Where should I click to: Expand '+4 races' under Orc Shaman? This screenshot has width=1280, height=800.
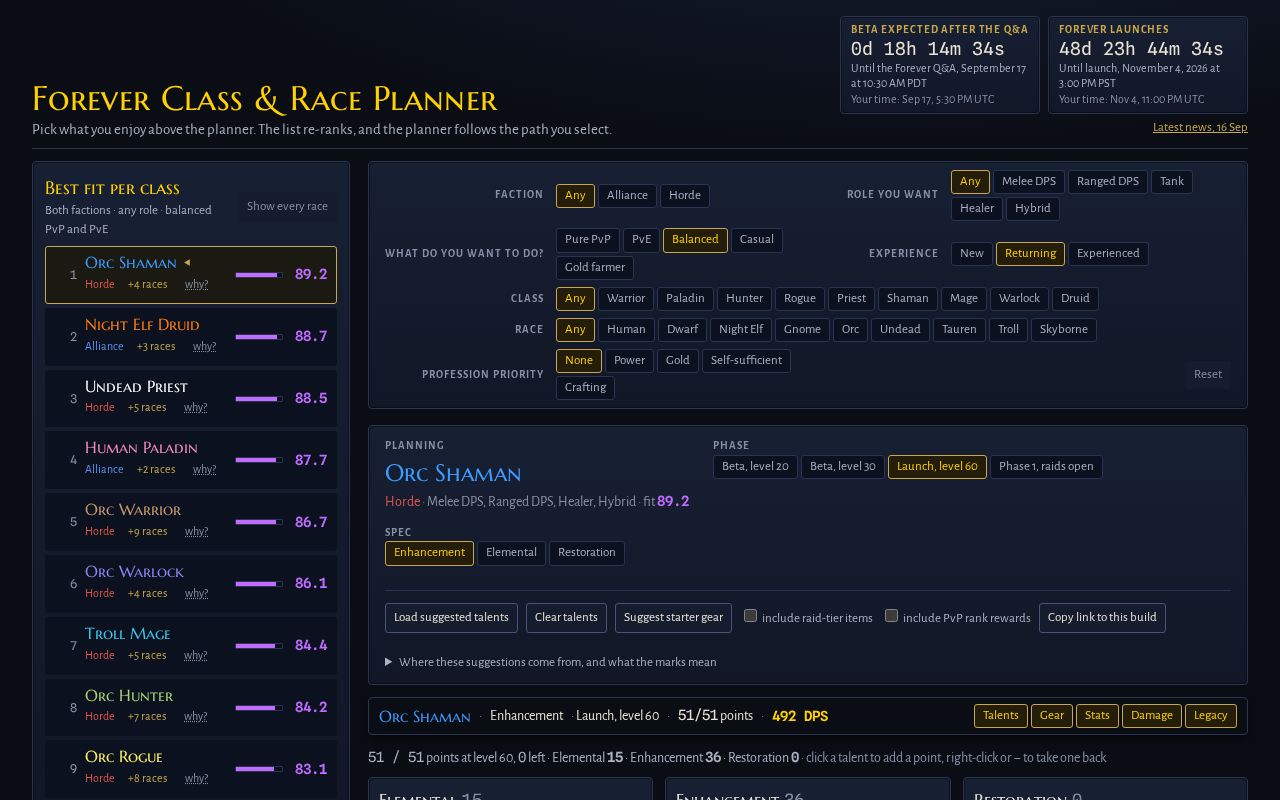[147, 285]
